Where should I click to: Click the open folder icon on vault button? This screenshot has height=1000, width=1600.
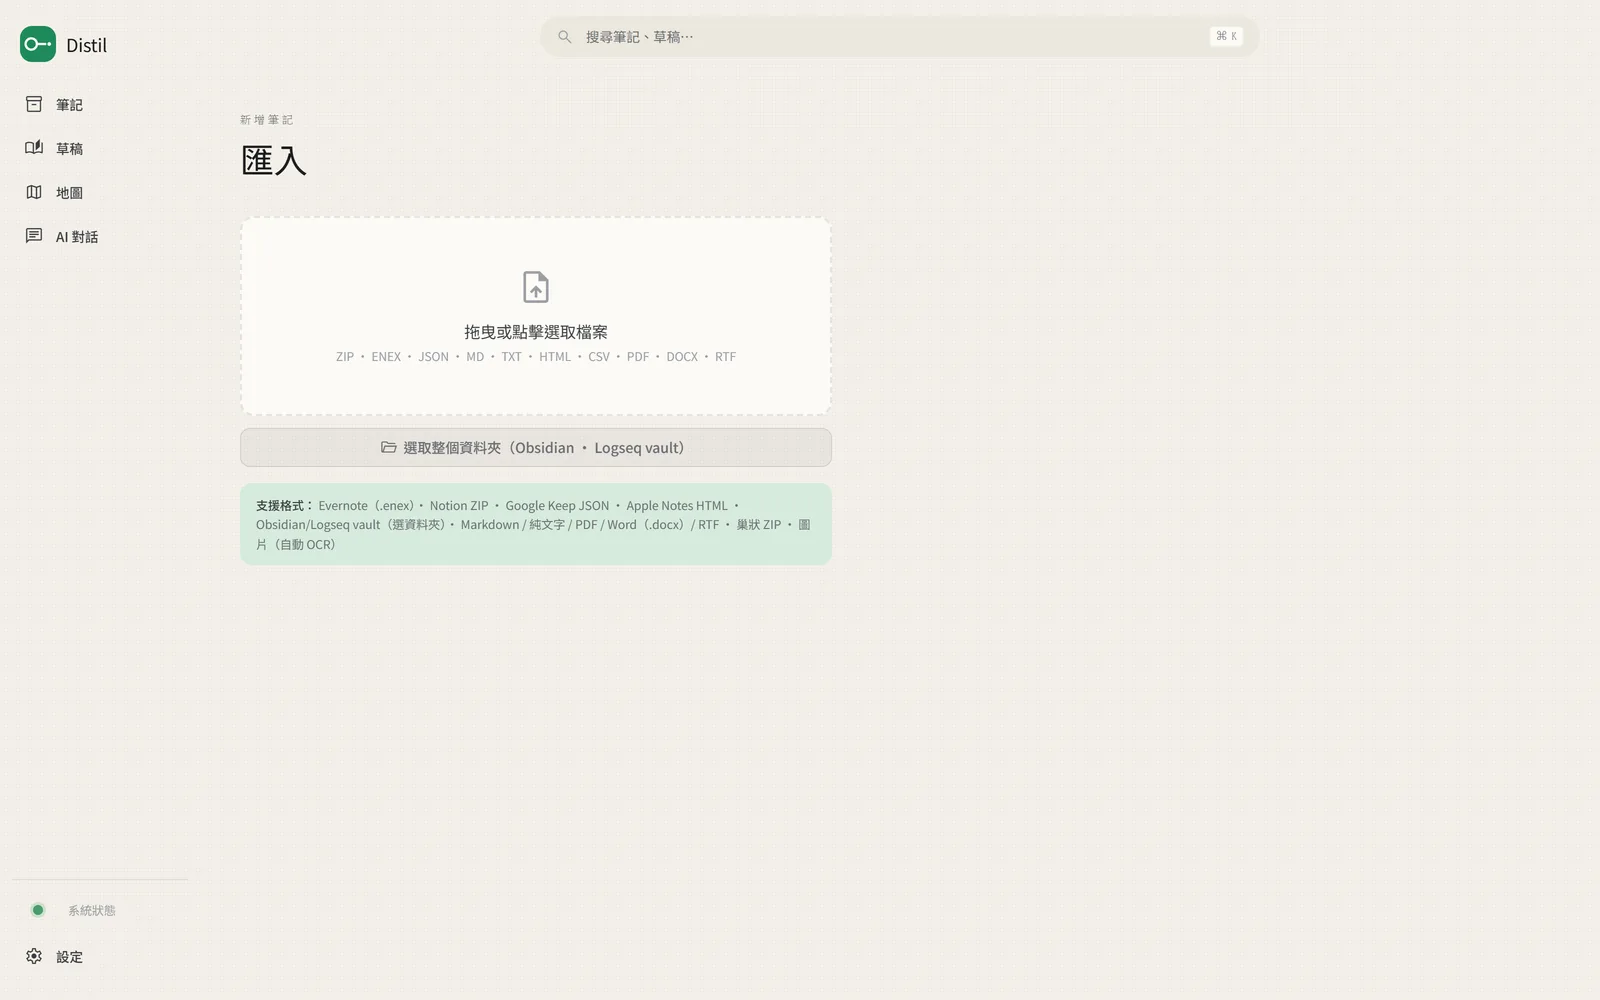point(389,448)
